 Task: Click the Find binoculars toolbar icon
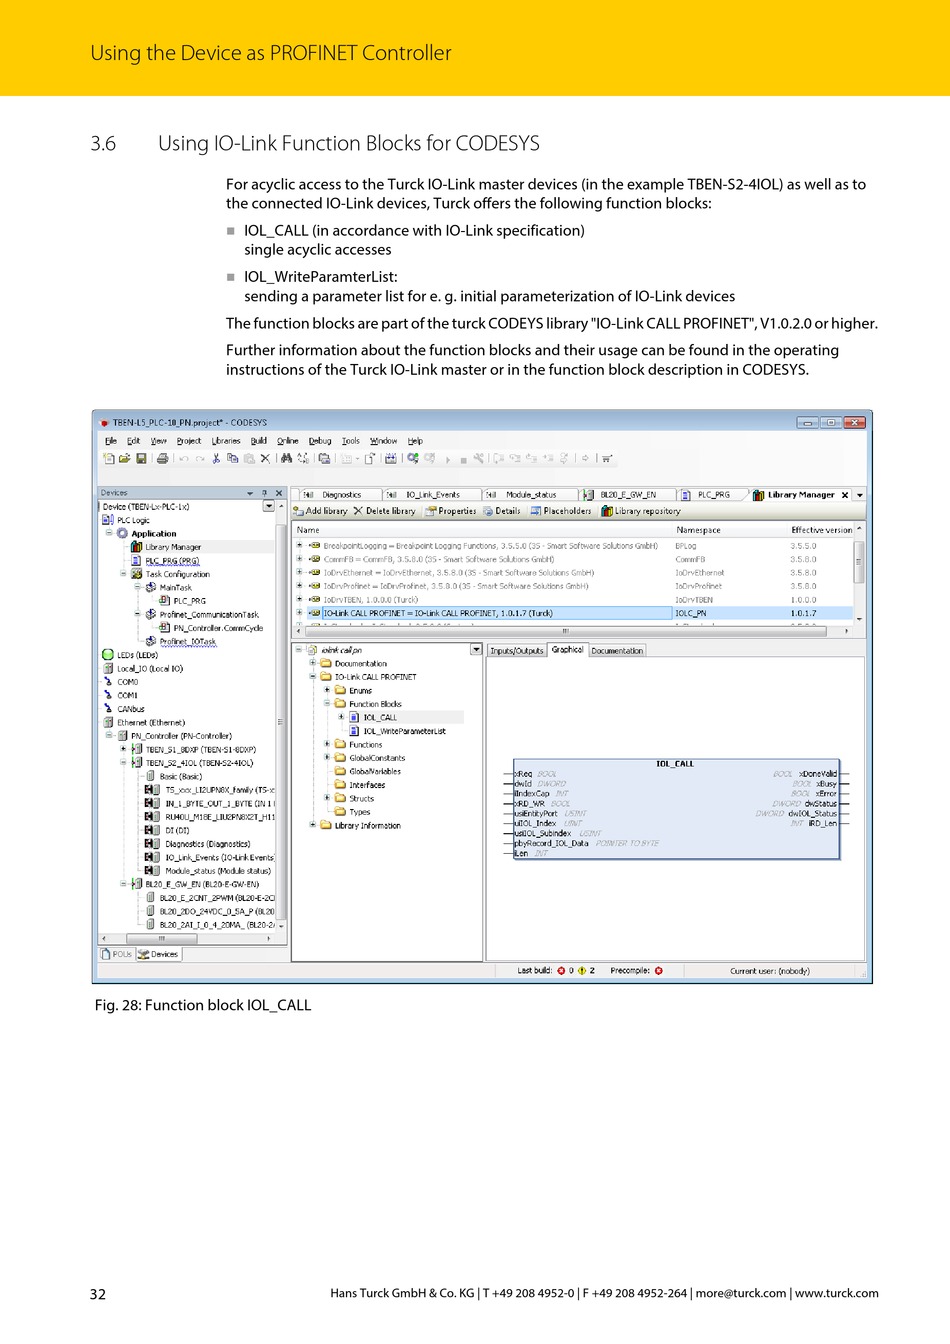pos(287,459)
